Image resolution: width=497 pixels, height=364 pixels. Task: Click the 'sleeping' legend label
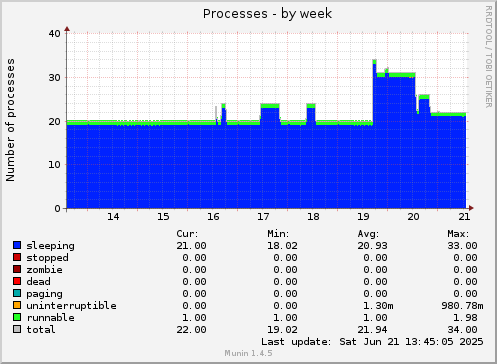click(50, 246)
